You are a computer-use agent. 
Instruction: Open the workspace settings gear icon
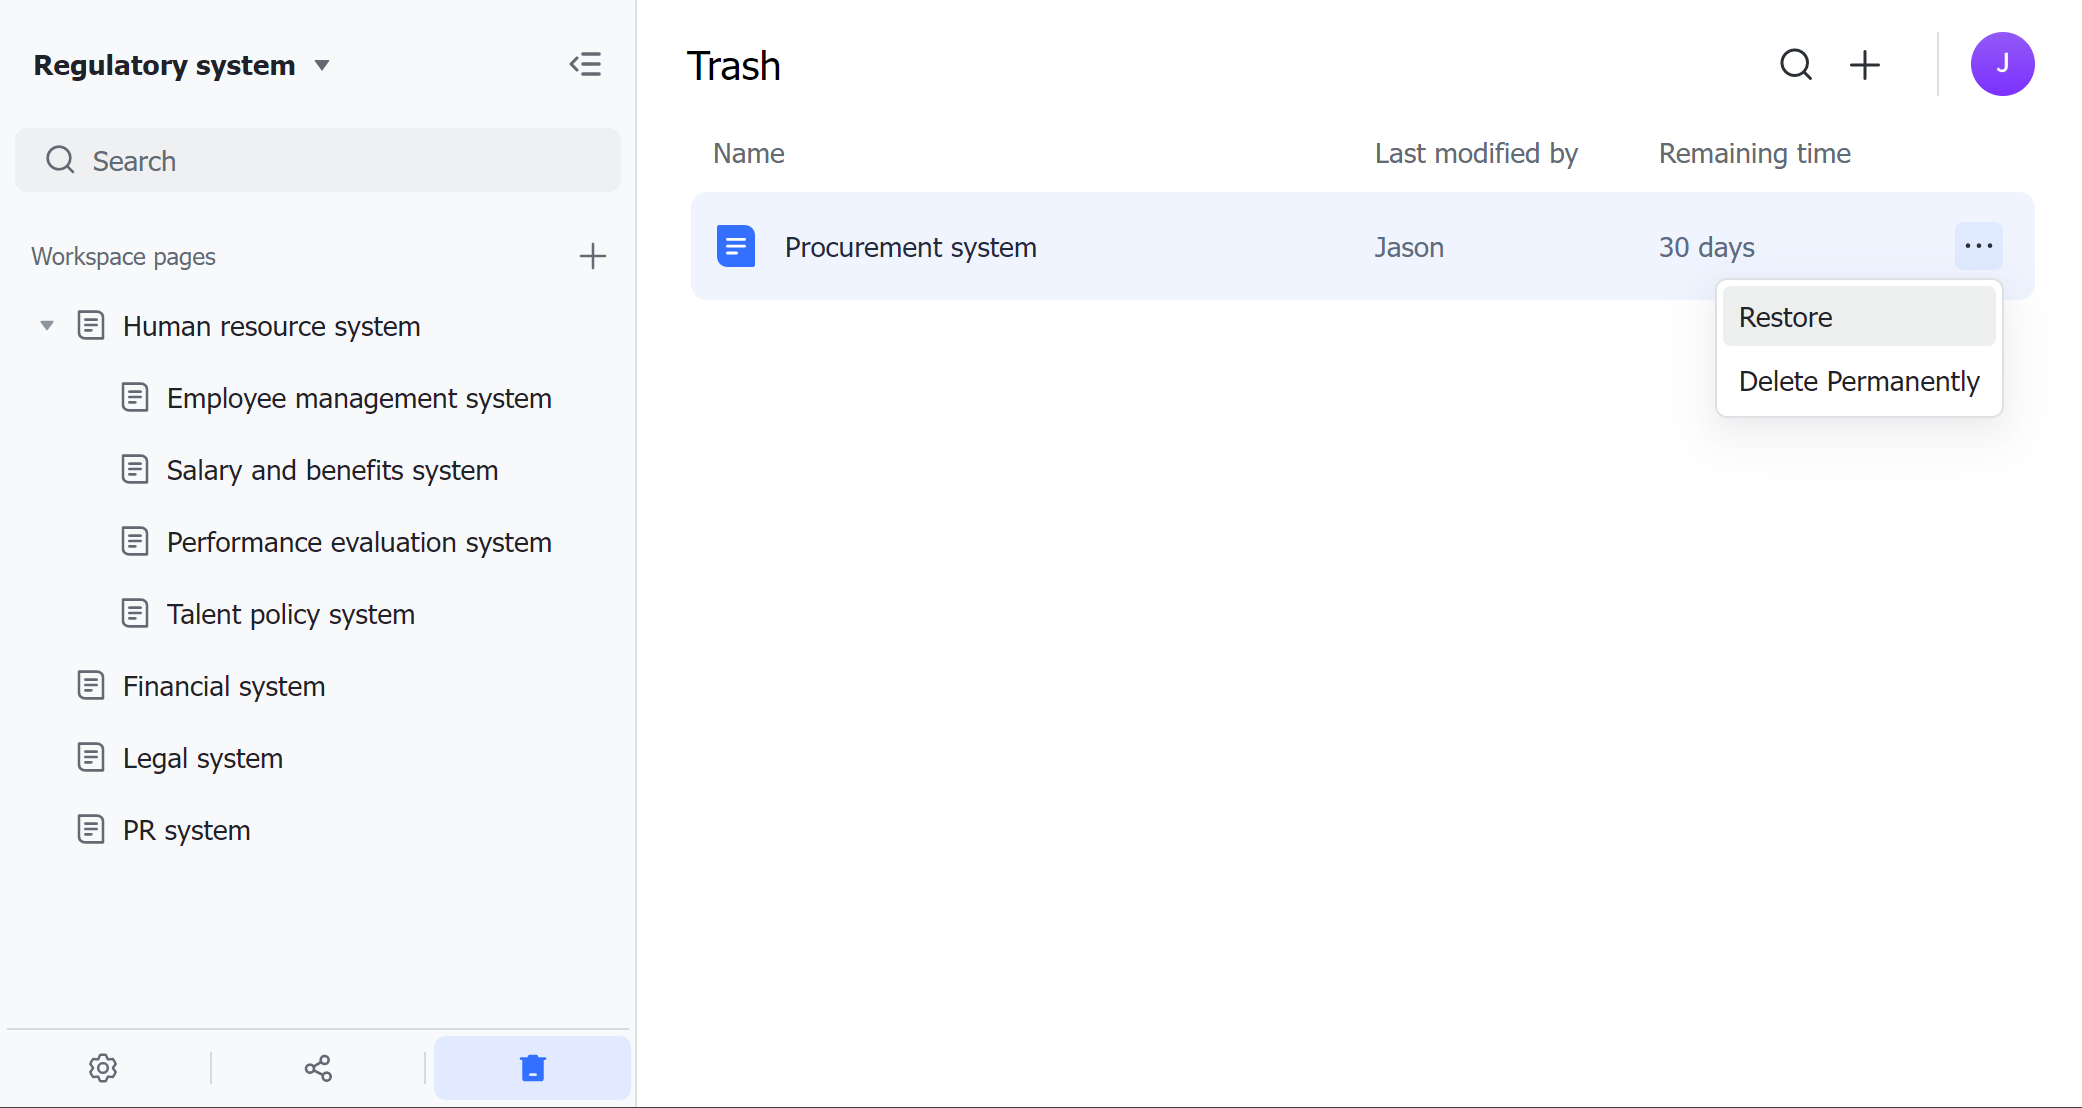coord(103,1067)
